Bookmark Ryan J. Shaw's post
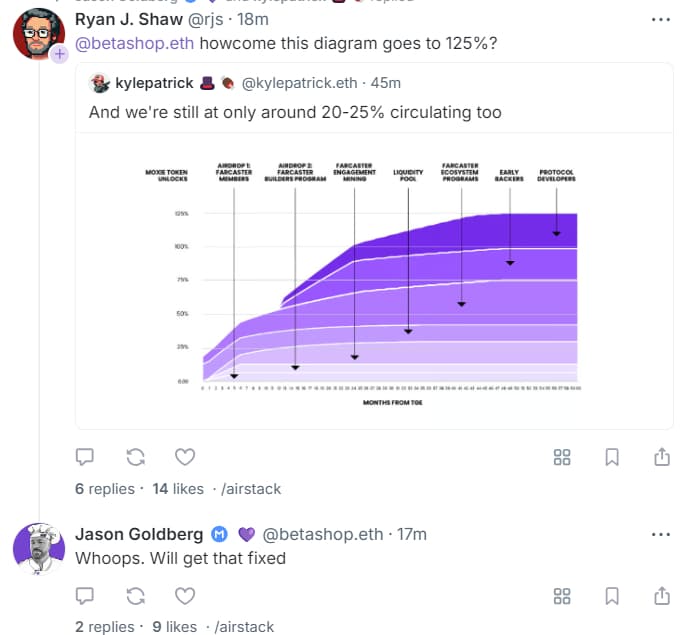The image size is (687, 635). 612,457
